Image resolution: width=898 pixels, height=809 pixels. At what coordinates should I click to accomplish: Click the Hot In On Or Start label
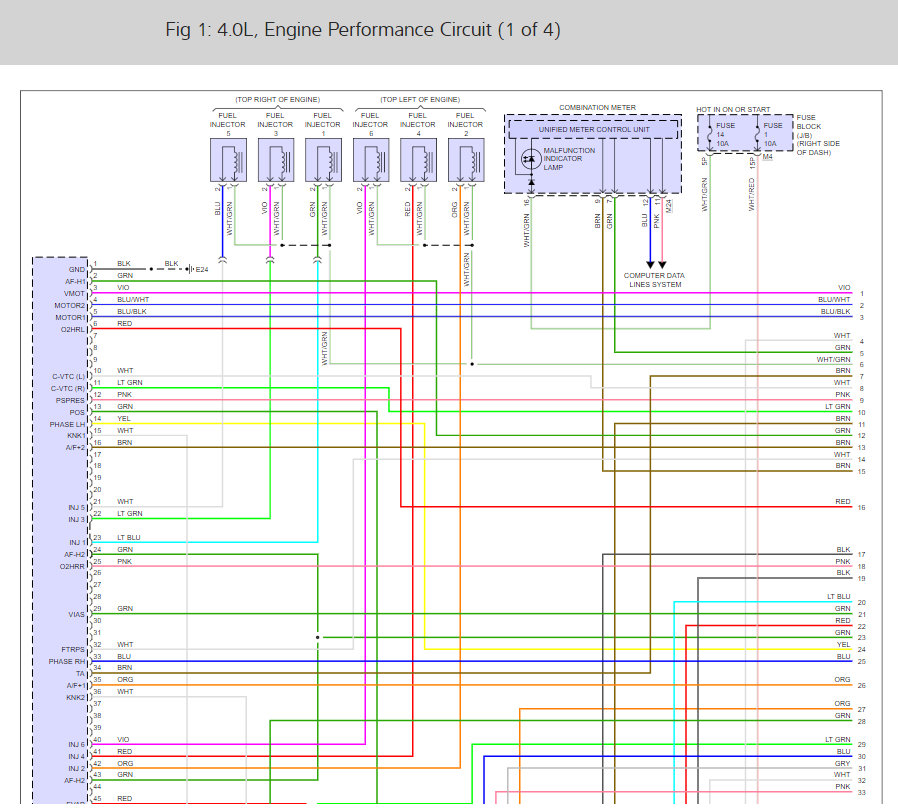(x=733, y=109)
